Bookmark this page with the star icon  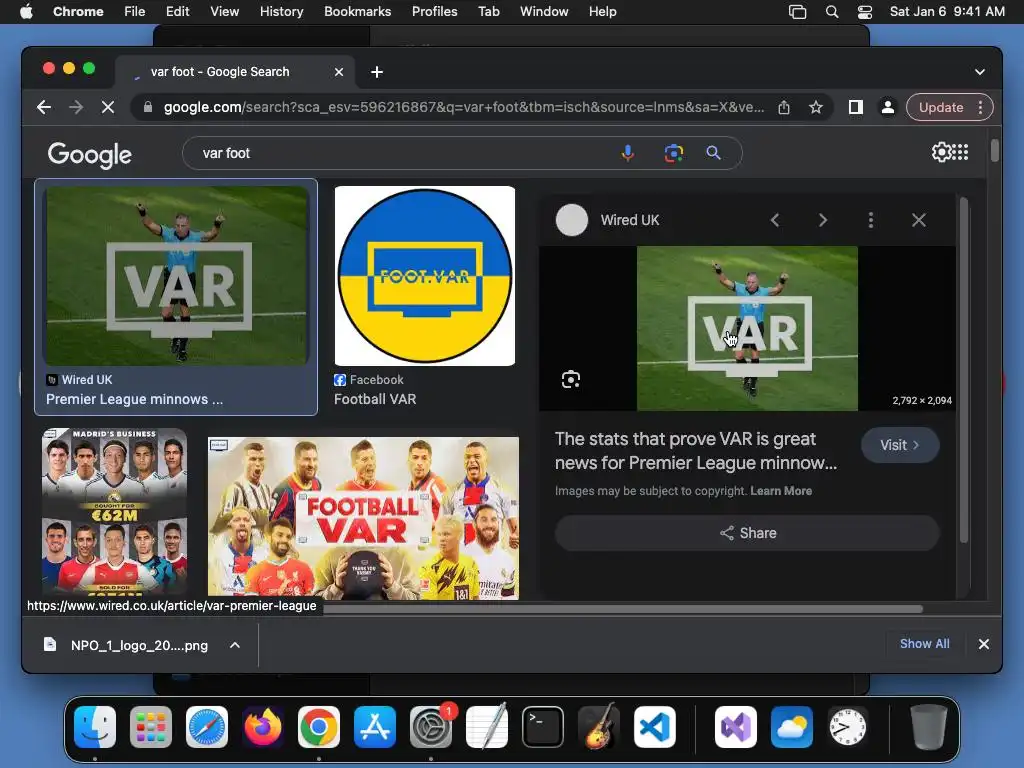pos(816,107)
